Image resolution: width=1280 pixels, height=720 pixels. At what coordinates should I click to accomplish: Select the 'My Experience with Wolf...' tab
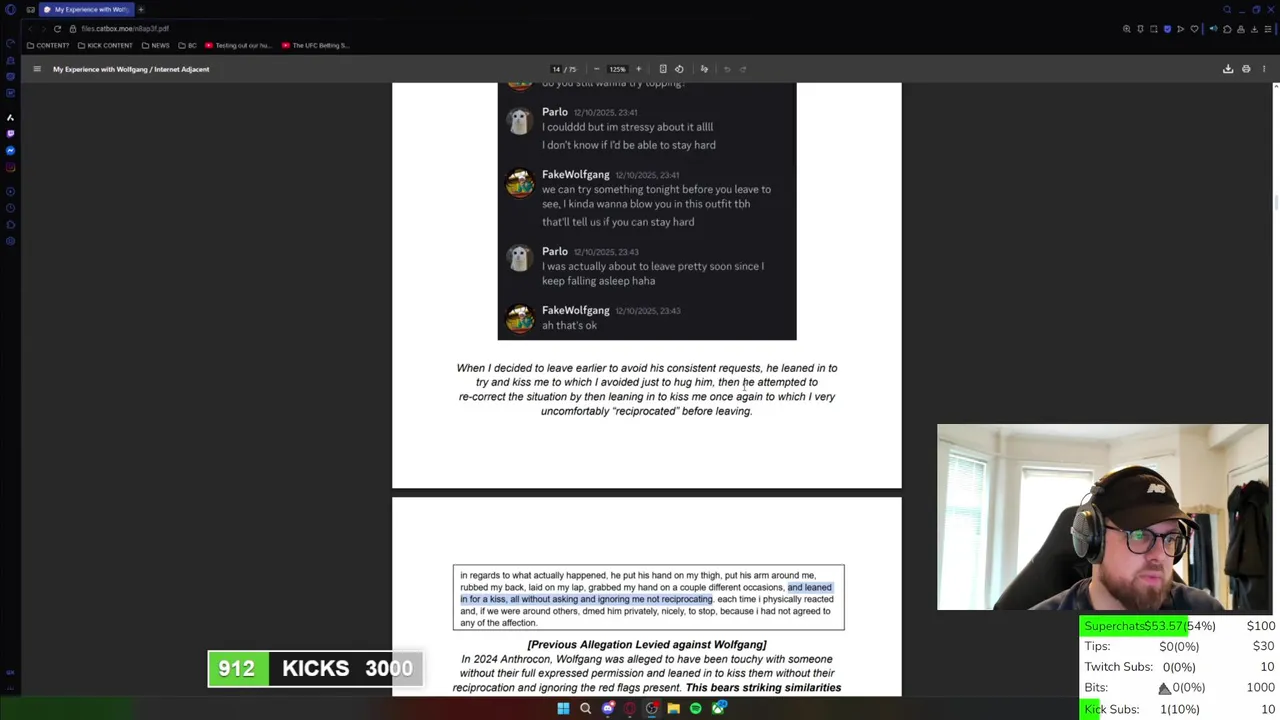click(x=86, y=9)
